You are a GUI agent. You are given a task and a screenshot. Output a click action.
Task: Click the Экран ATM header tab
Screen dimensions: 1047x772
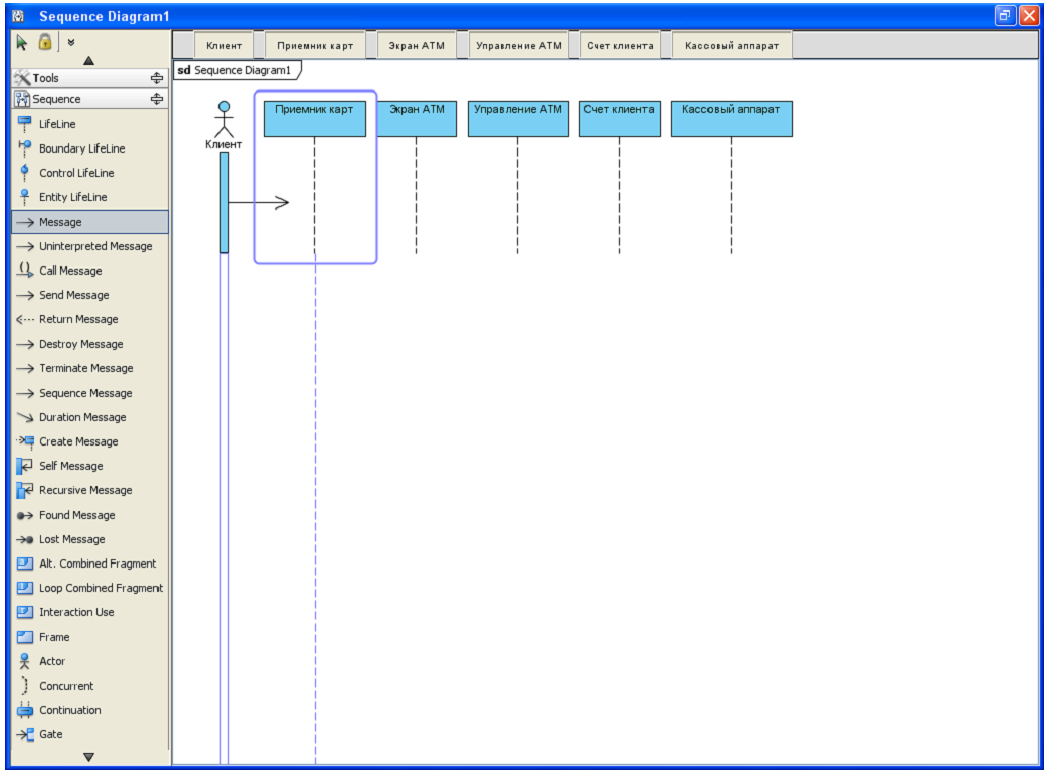pyautogui.click(x=417, y=45)
